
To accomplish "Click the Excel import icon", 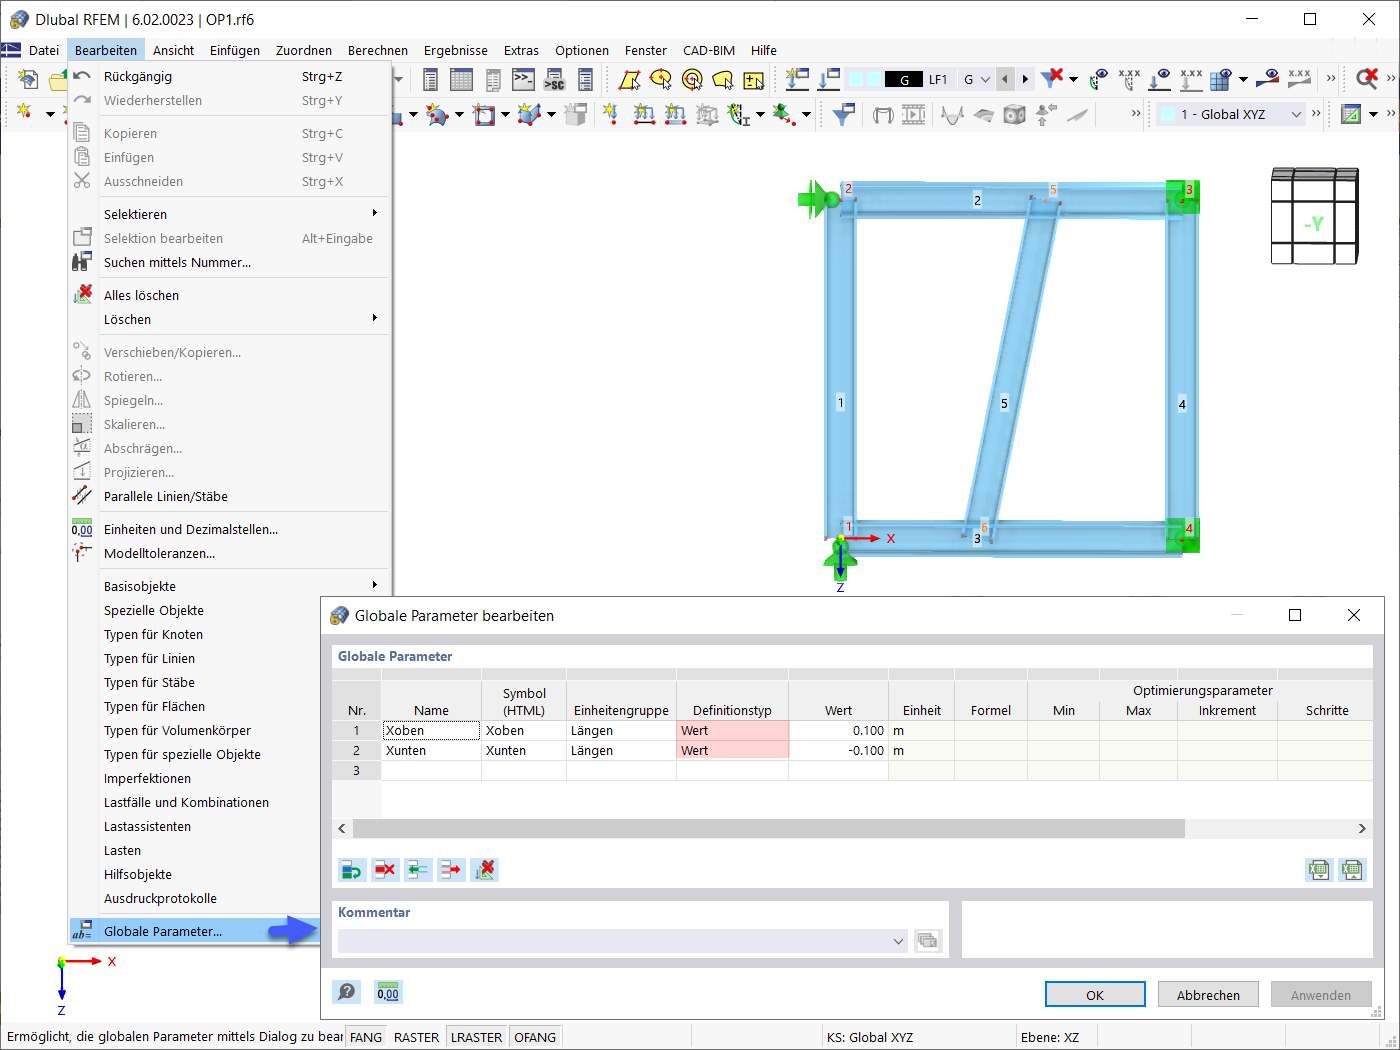I will pyautogui.click(x=1352, y=870).
